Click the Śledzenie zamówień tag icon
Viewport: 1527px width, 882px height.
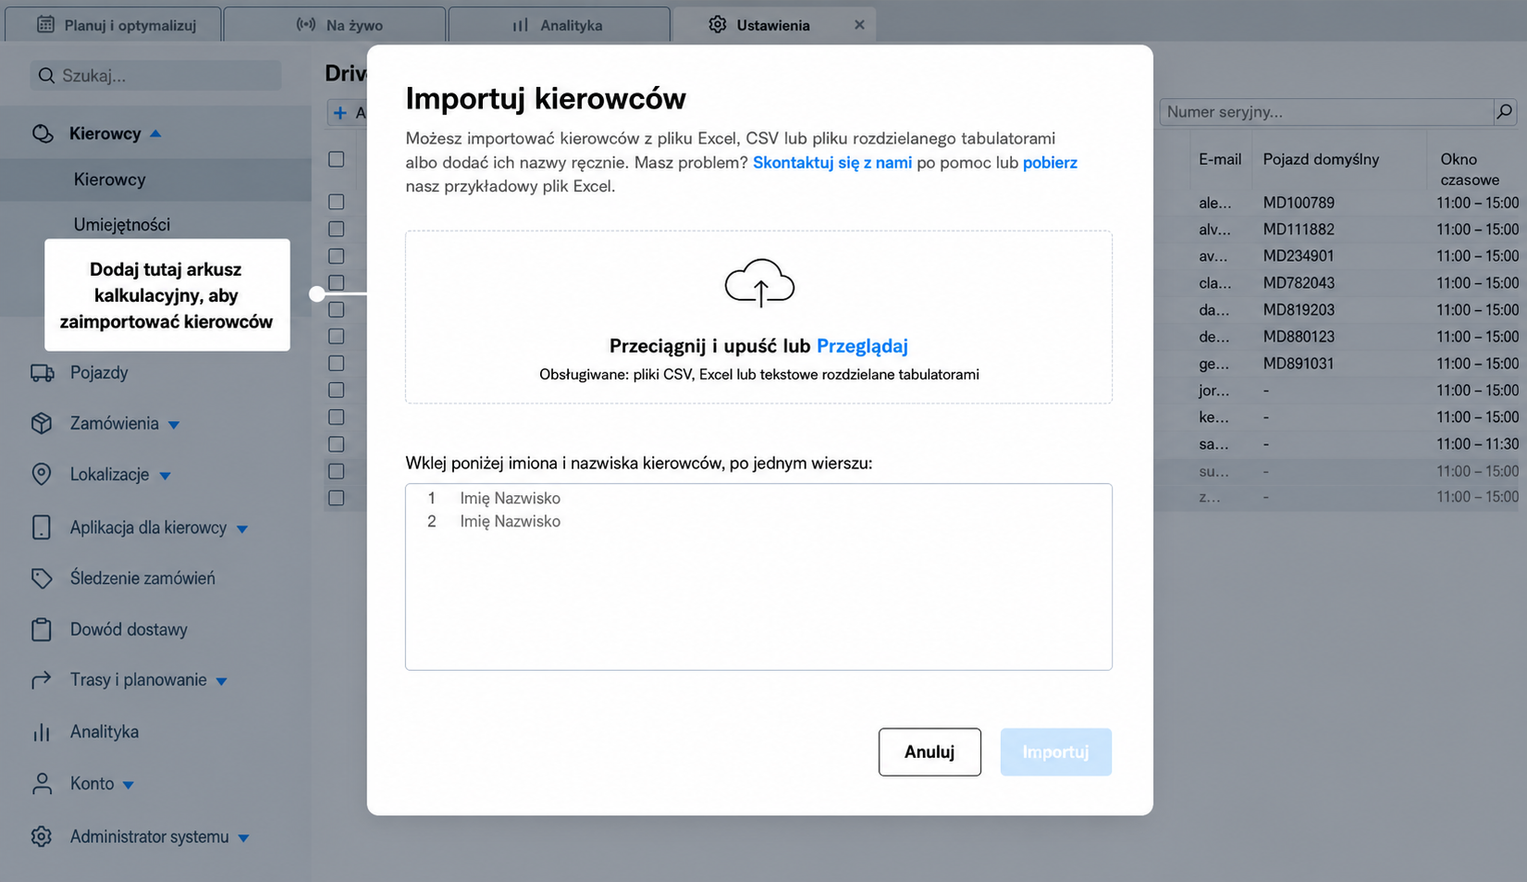(41, 578)
